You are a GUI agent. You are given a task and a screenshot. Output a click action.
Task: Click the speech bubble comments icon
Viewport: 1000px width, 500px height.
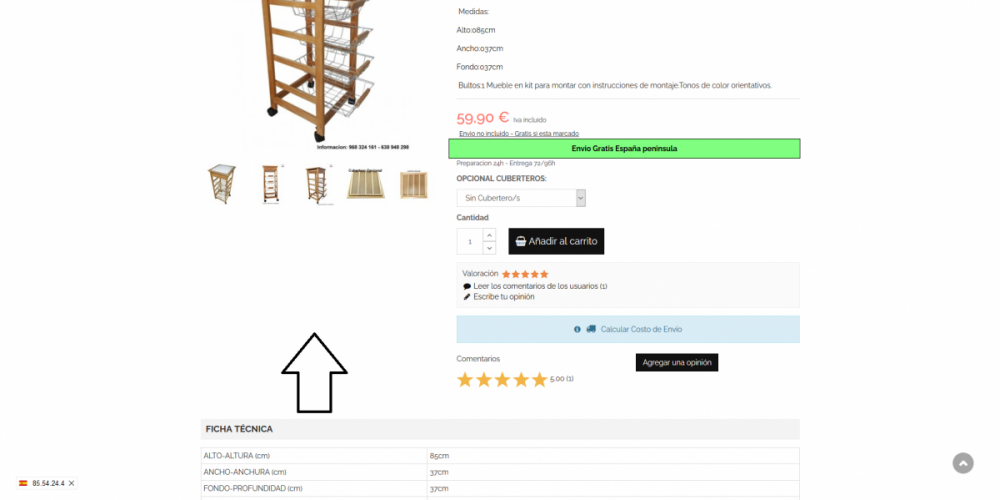(x=467, y=286)
